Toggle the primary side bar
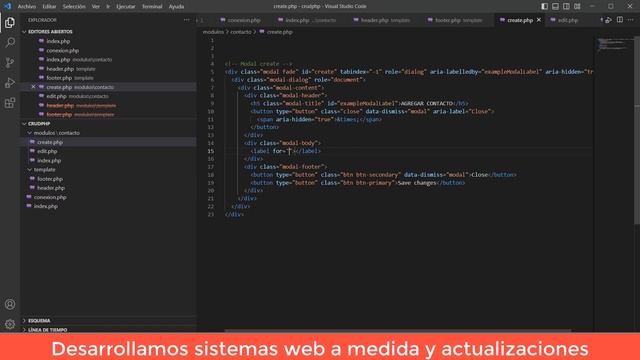 pos(544,6)
